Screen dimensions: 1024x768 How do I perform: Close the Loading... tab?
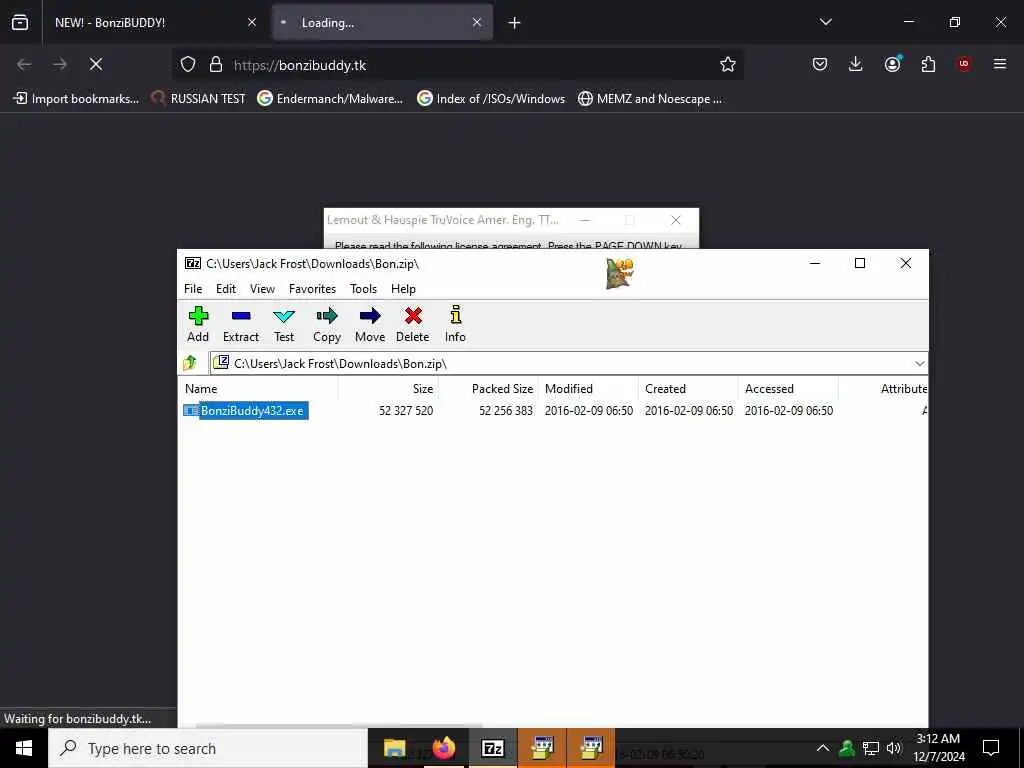point(477,23)
